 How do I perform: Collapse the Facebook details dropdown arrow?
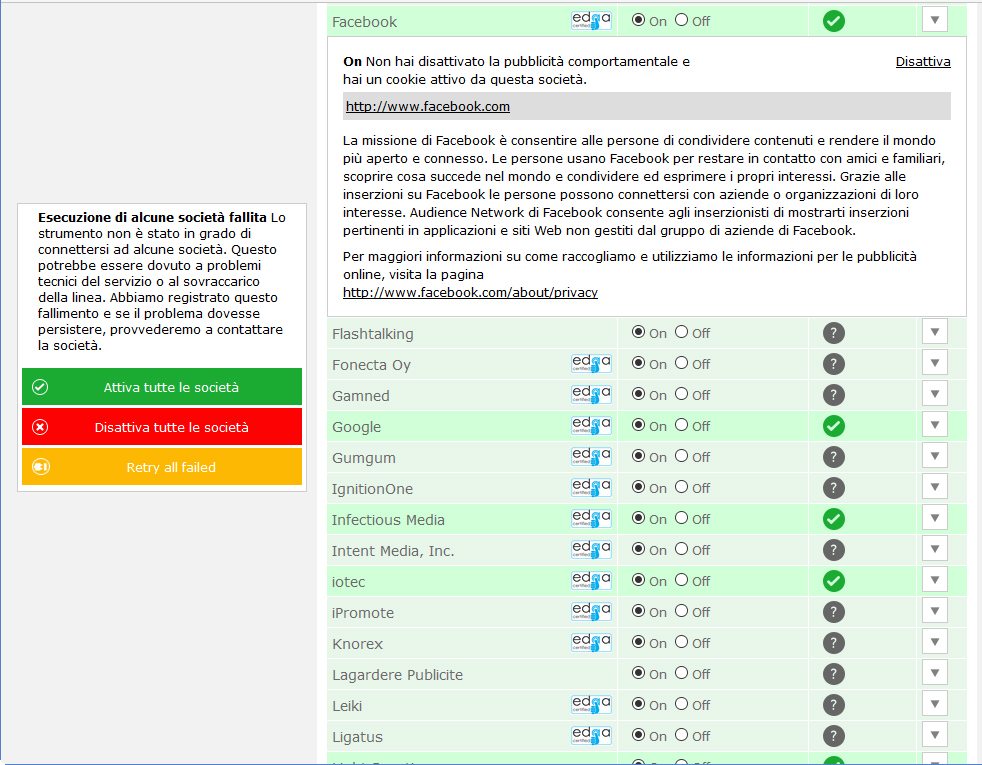[x=934, y=20]
